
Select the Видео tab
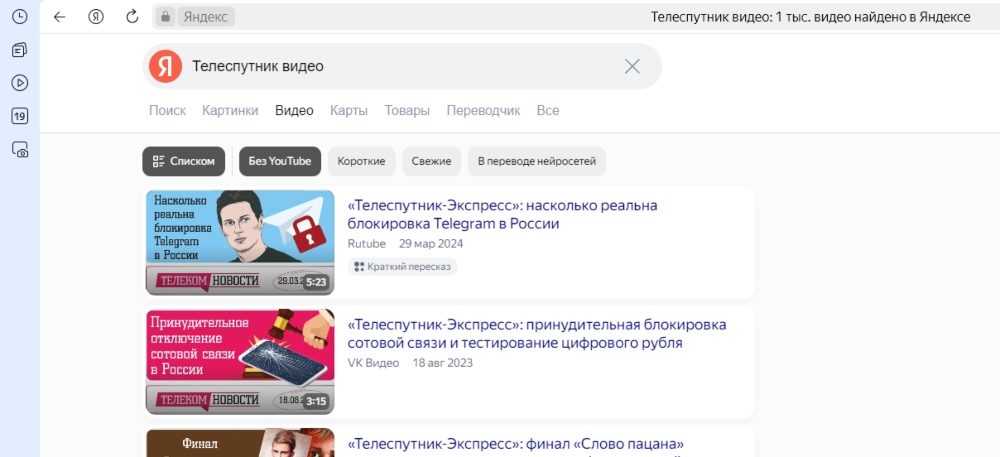pyautogui.click(x=294, y=111)
